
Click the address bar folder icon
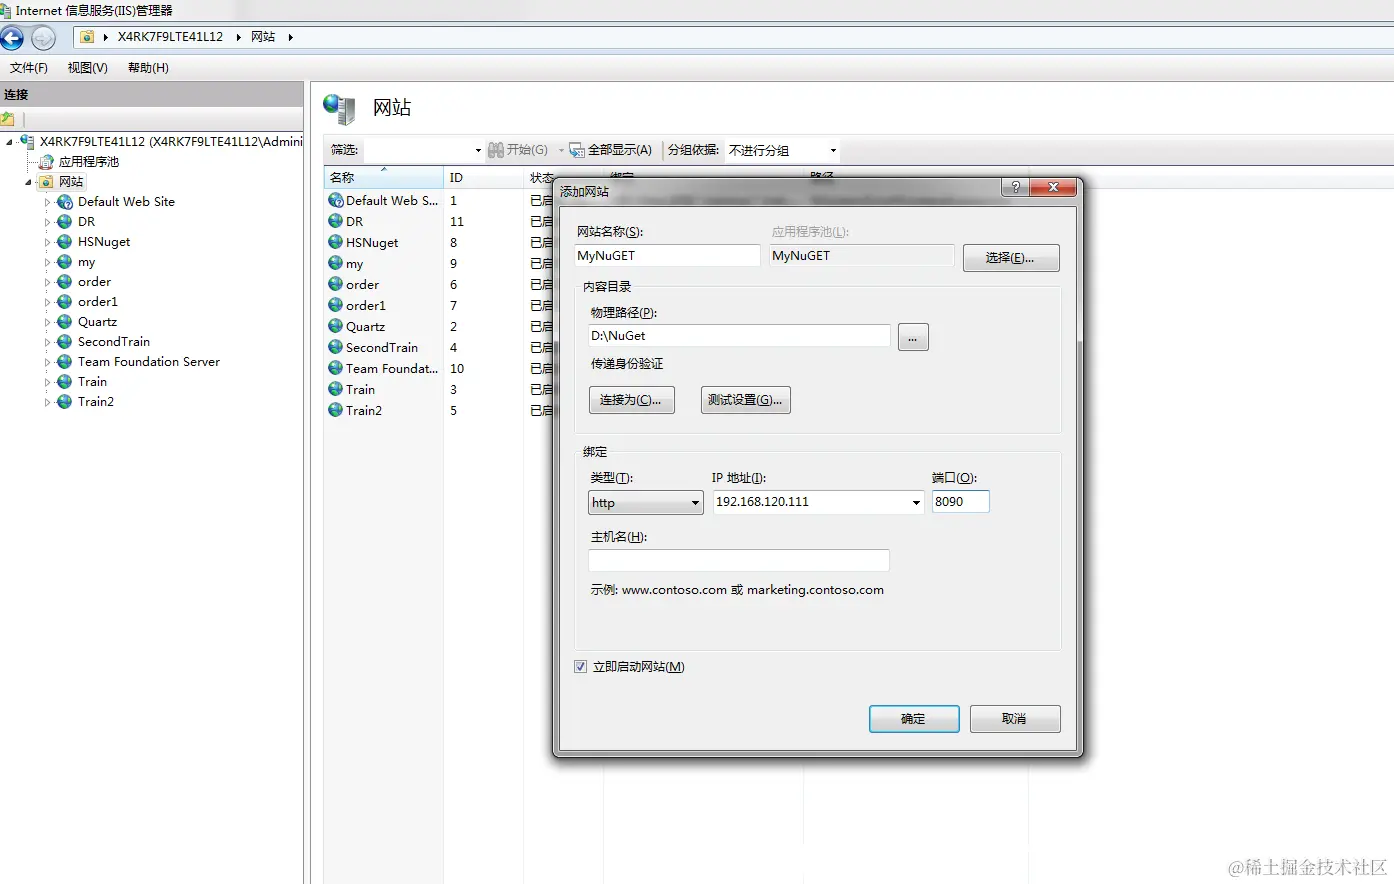88,37
